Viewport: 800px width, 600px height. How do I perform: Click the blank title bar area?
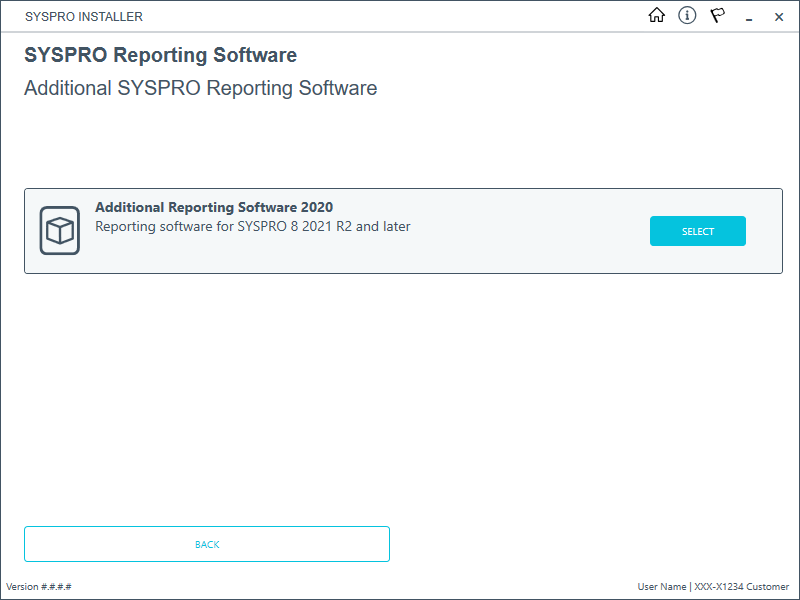click(400, 17)
